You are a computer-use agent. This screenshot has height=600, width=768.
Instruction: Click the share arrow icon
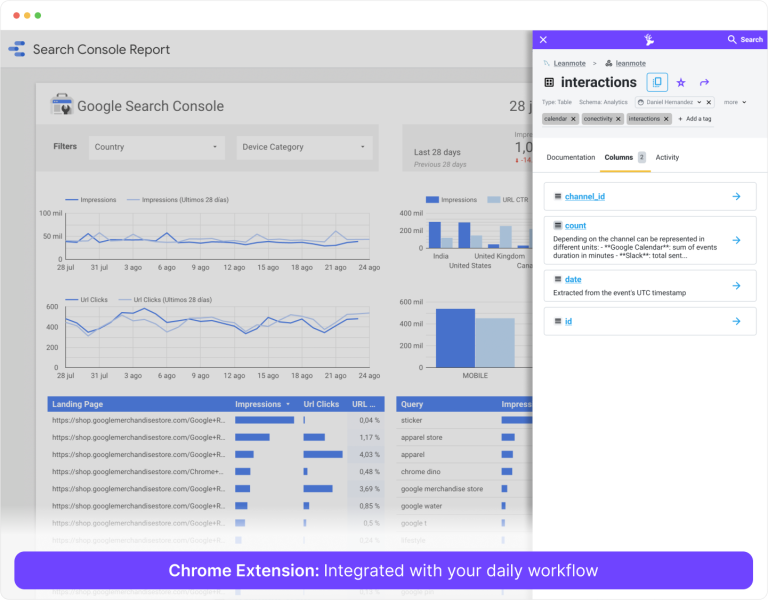click(x=704, y=82)
